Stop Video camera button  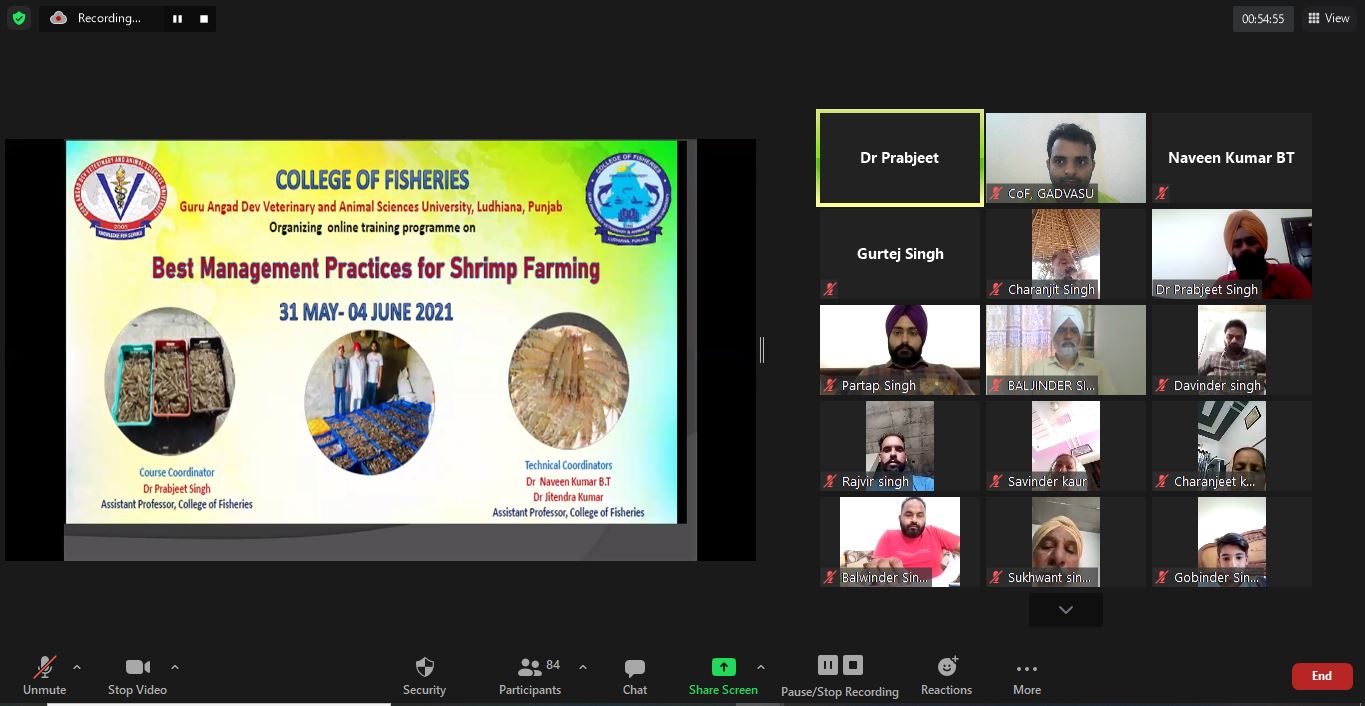(137, 676)
